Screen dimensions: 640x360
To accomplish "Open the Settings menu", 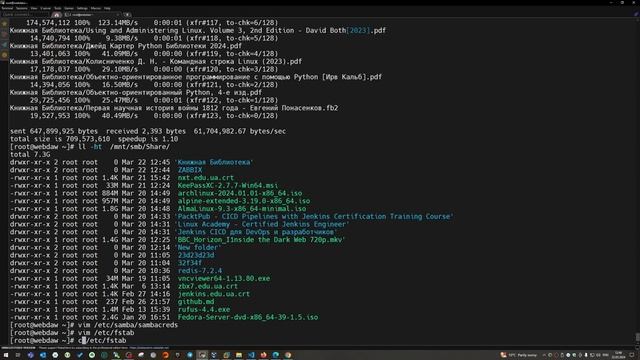I will pos(82,8).
